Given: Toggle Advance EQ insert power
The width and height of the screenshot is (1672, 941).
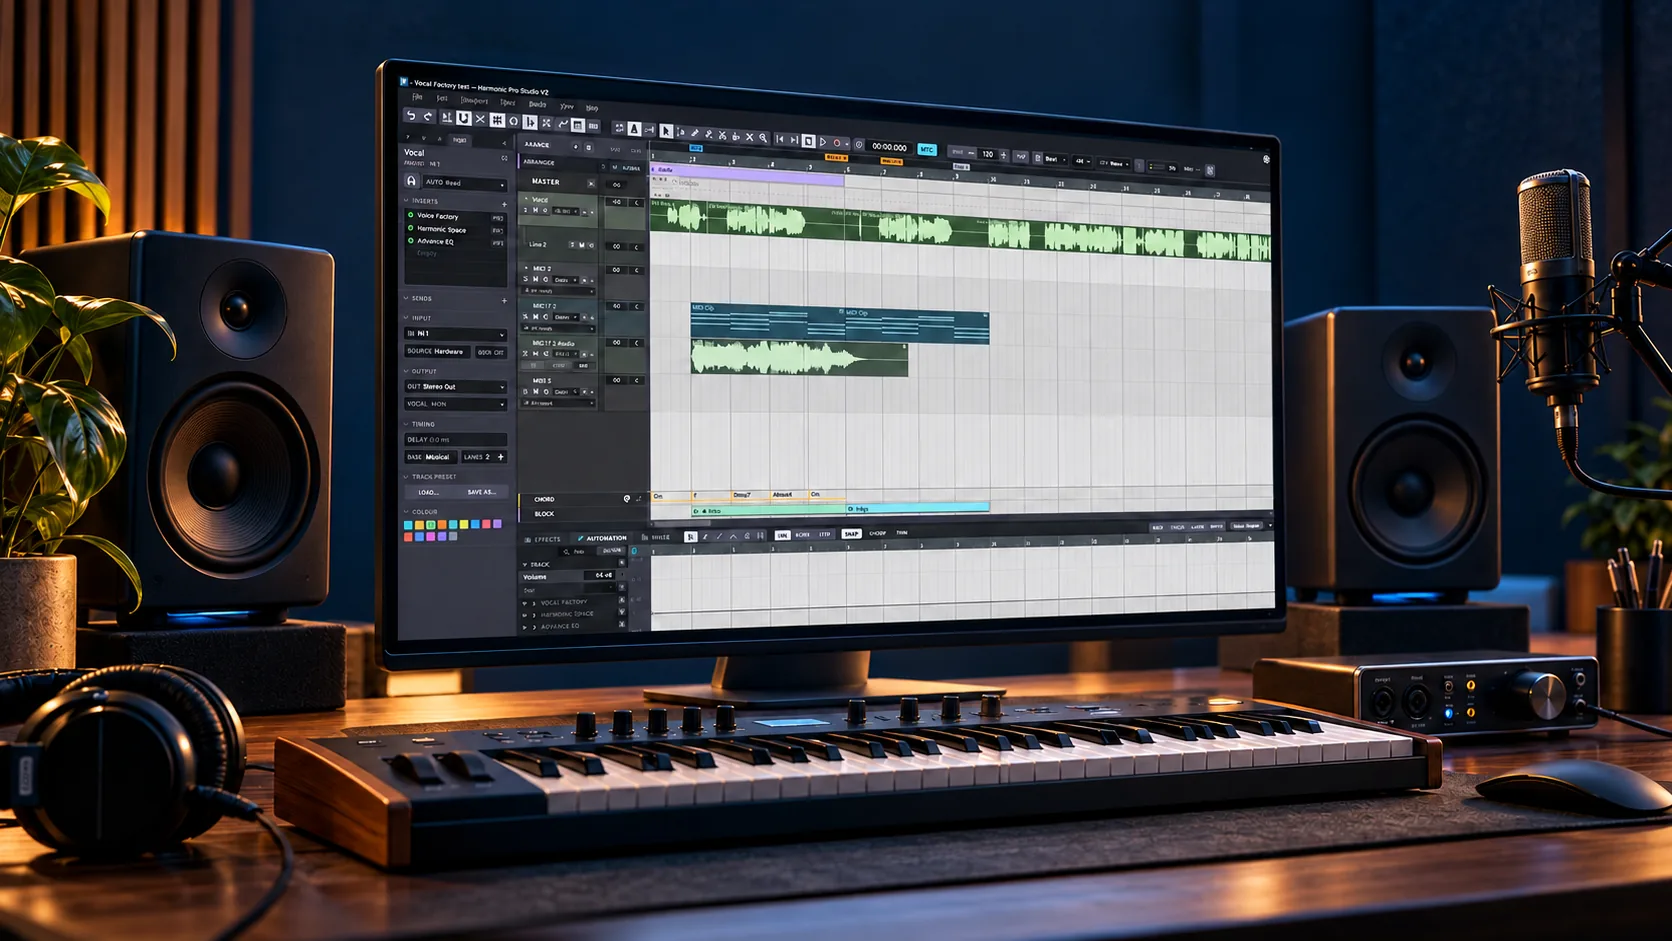Looking at the screenshot, I should [x=411, y=240].
